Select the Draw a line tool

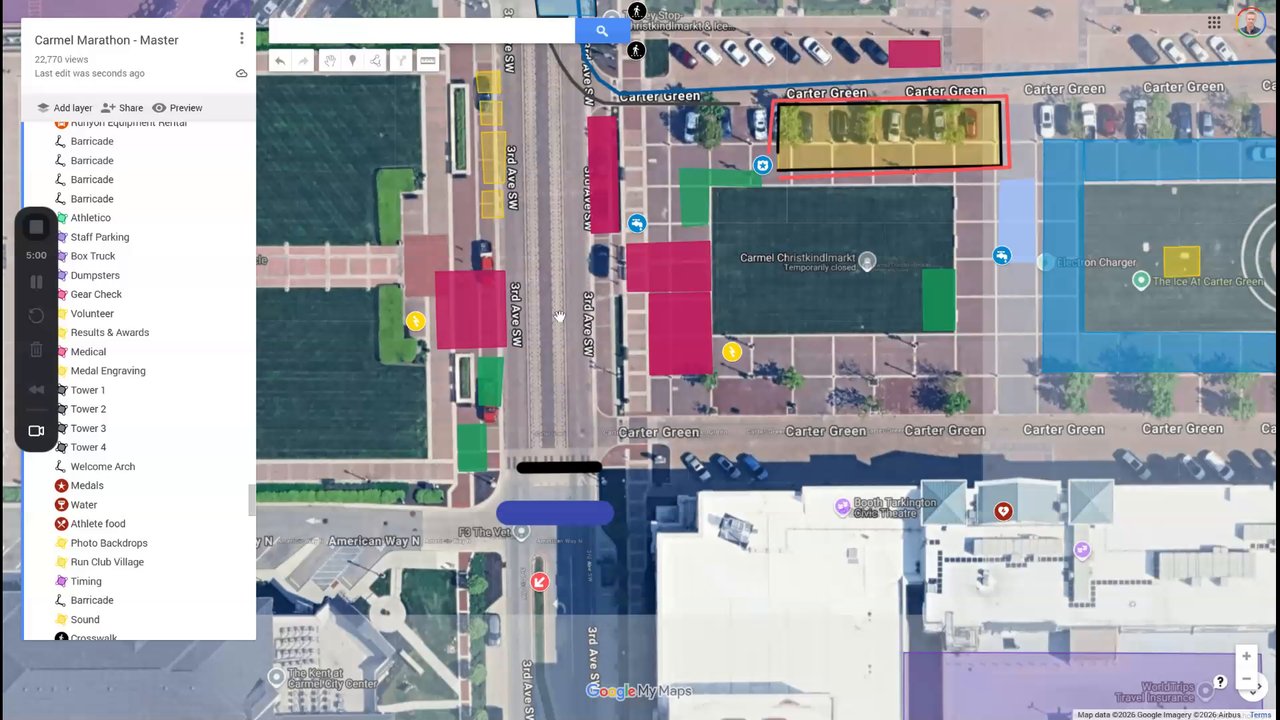click(x=375, y=61)
